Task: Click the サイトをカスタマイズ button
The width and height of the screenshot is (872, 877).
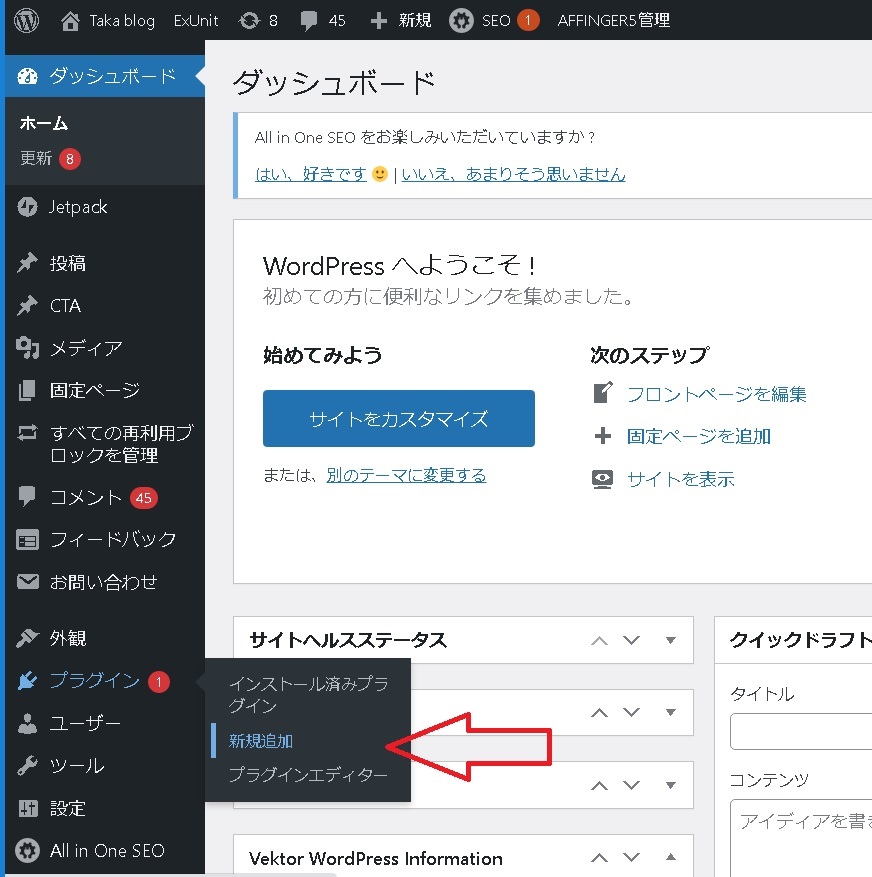Action: 399,418
